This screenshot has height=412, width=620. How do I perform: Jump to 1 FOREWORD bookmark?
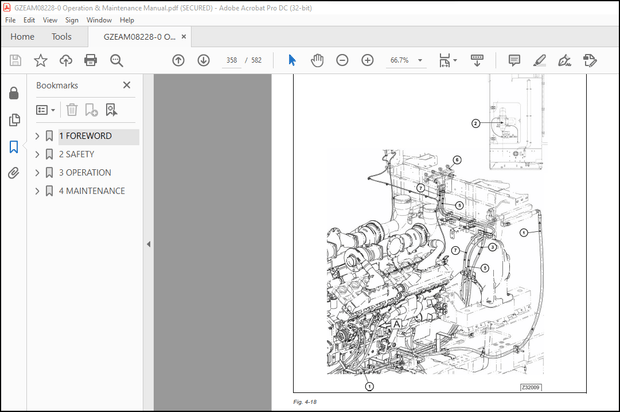85,136
